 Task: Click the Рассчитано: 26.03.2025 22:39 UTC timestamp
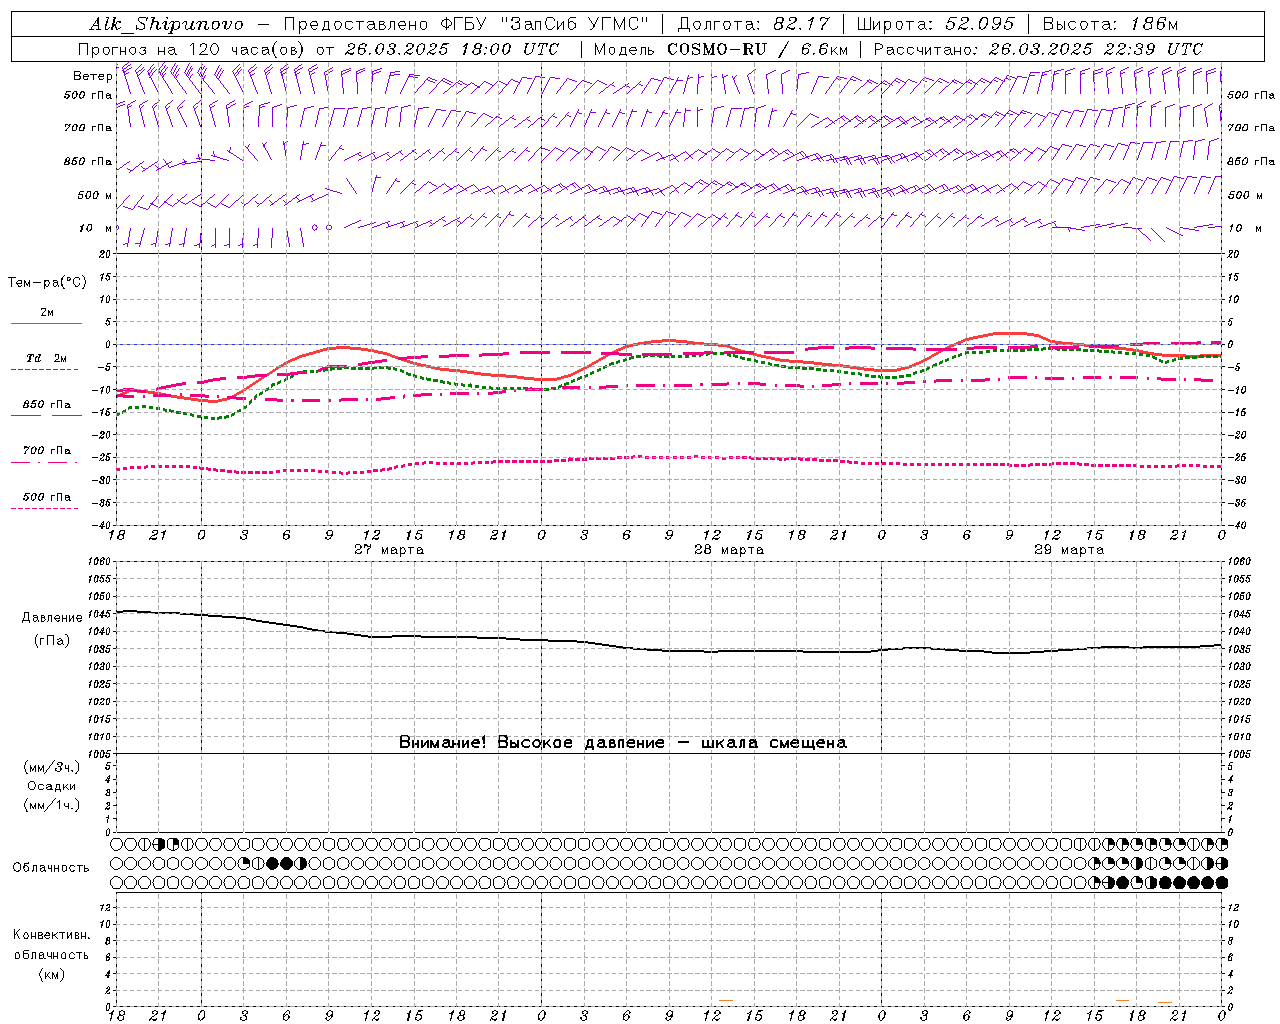click(1038, 49)
